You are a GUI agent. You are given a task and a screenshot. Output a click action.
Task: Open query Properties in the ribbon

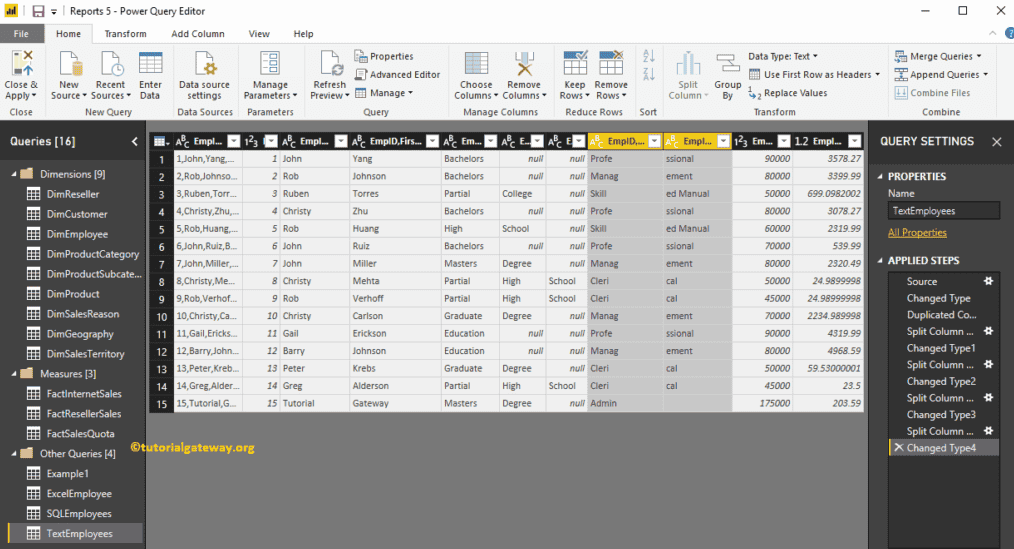click(x=384, y=56)
